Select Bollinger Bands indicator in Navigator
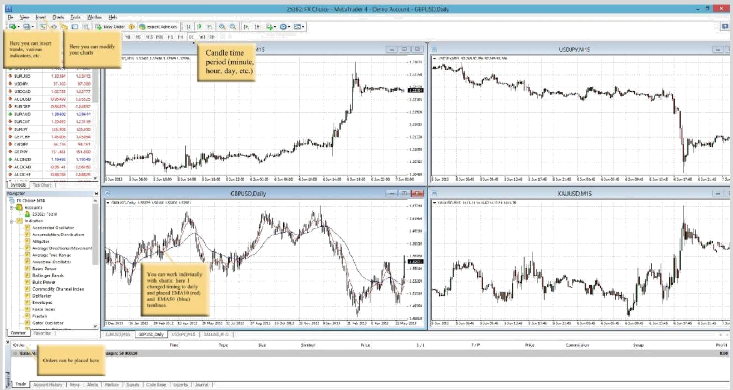This screenshot has height=390, width=733. click(x=48, y=275)
